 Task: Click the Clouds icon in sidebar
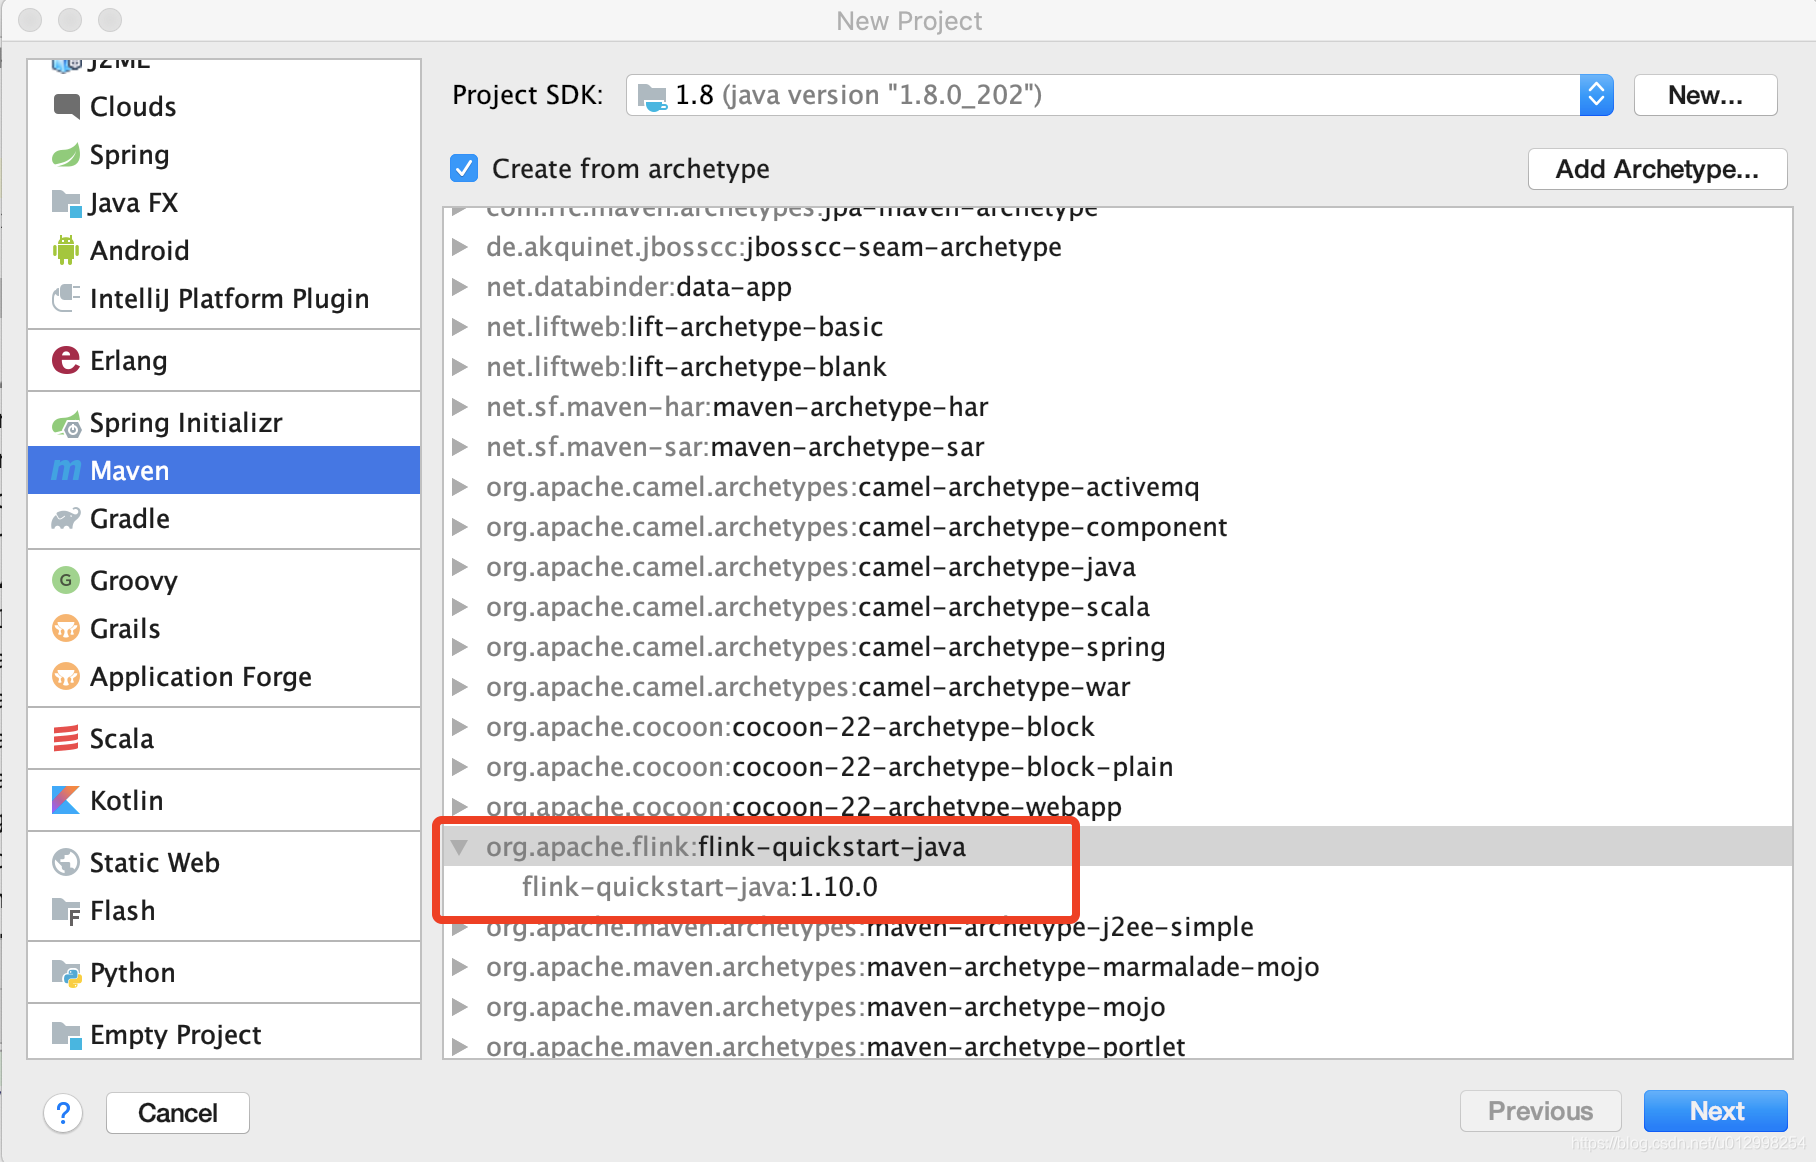(66, 106)
